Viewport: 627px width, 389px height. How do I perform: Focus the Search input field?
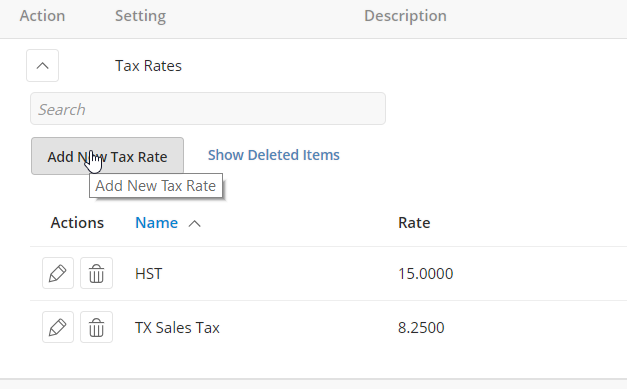(208, 109)
